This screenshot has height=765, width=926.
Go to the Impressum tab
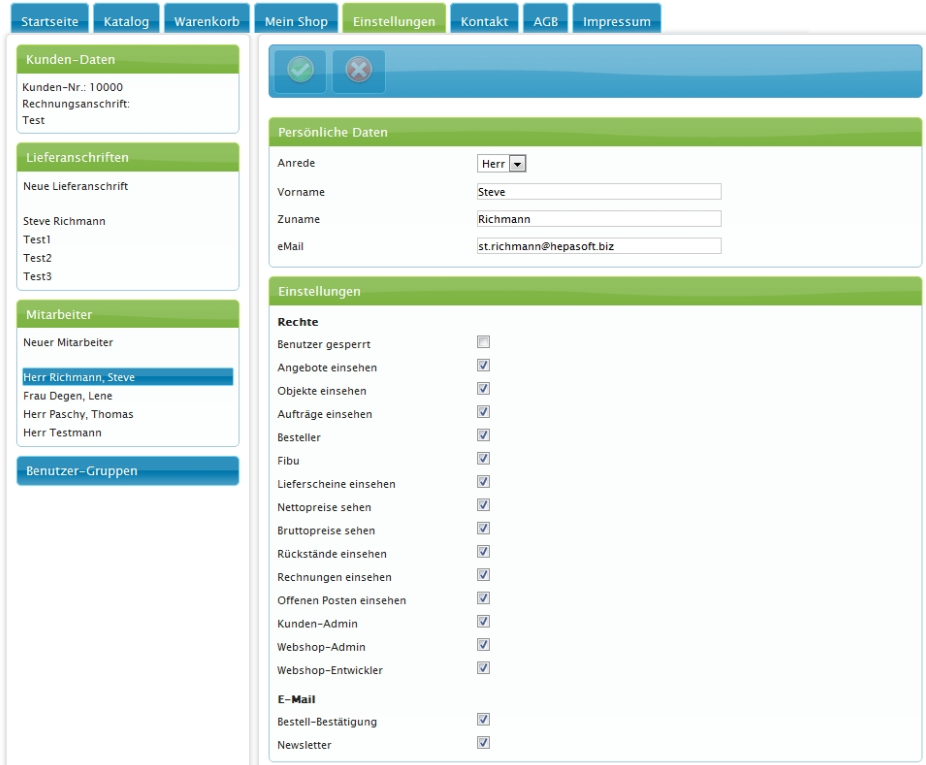pos(617,21)
